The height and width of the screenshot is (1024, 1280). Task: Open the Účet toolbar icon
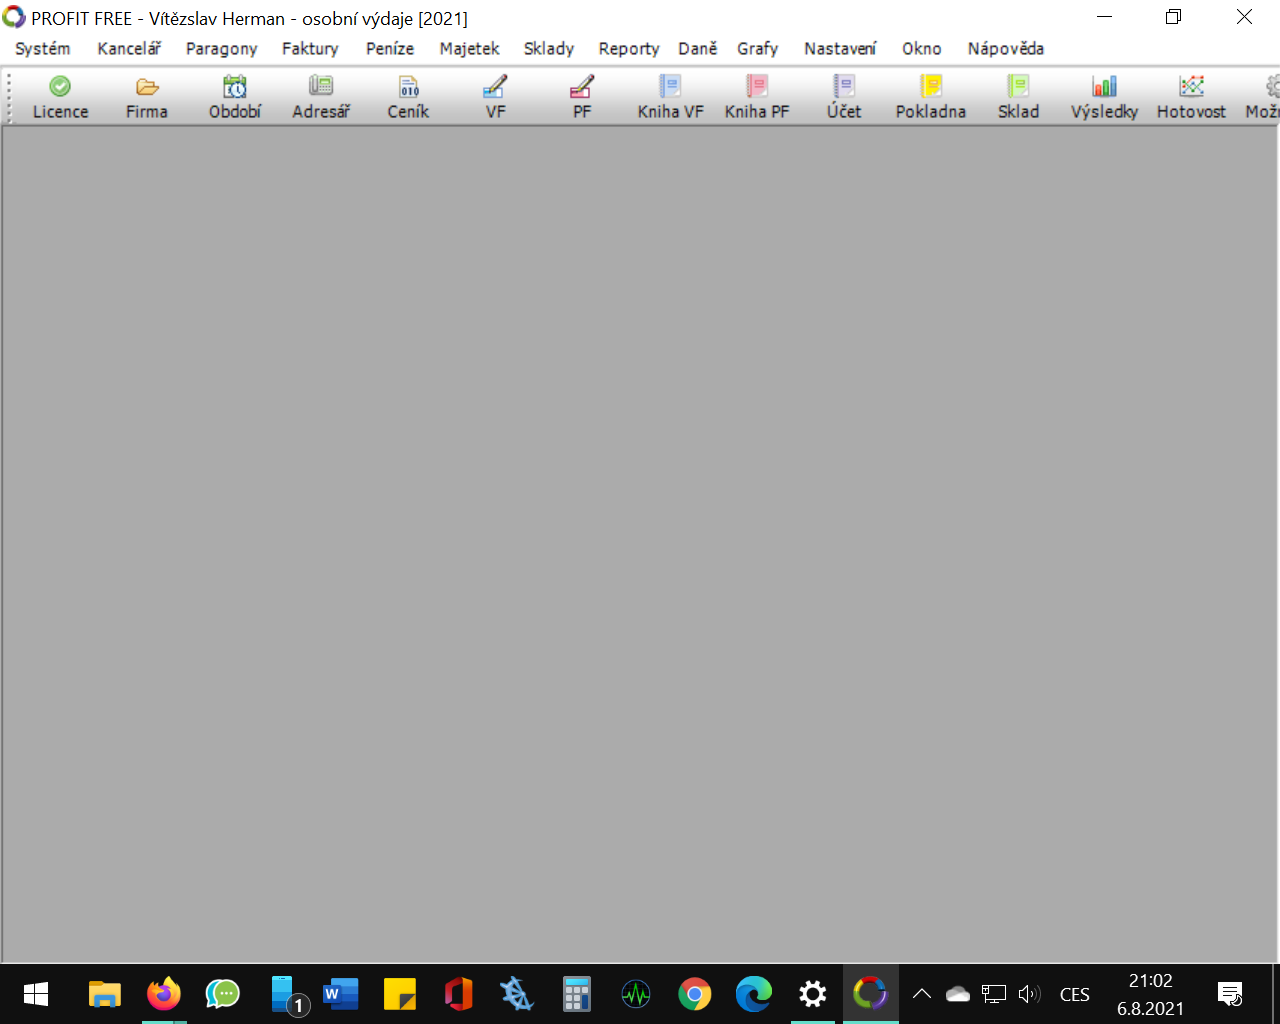coord(844,97)
